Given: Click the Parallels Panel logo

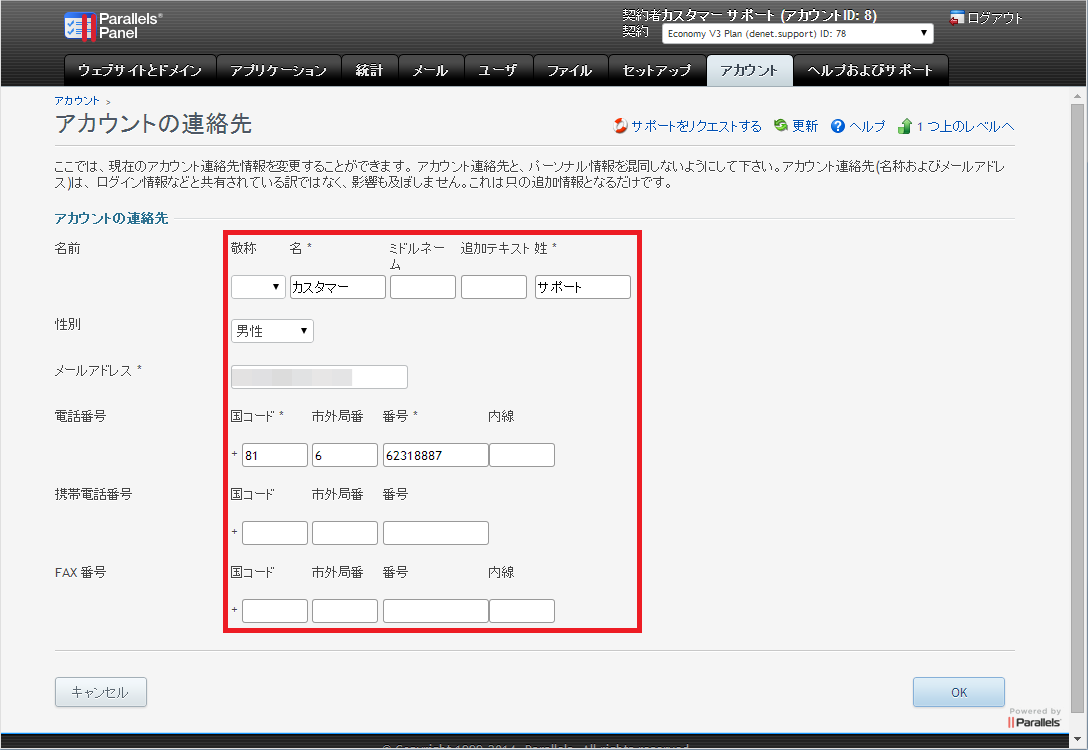Looking at the screenshot, I should pyautogui.click(x=114, y=26).
